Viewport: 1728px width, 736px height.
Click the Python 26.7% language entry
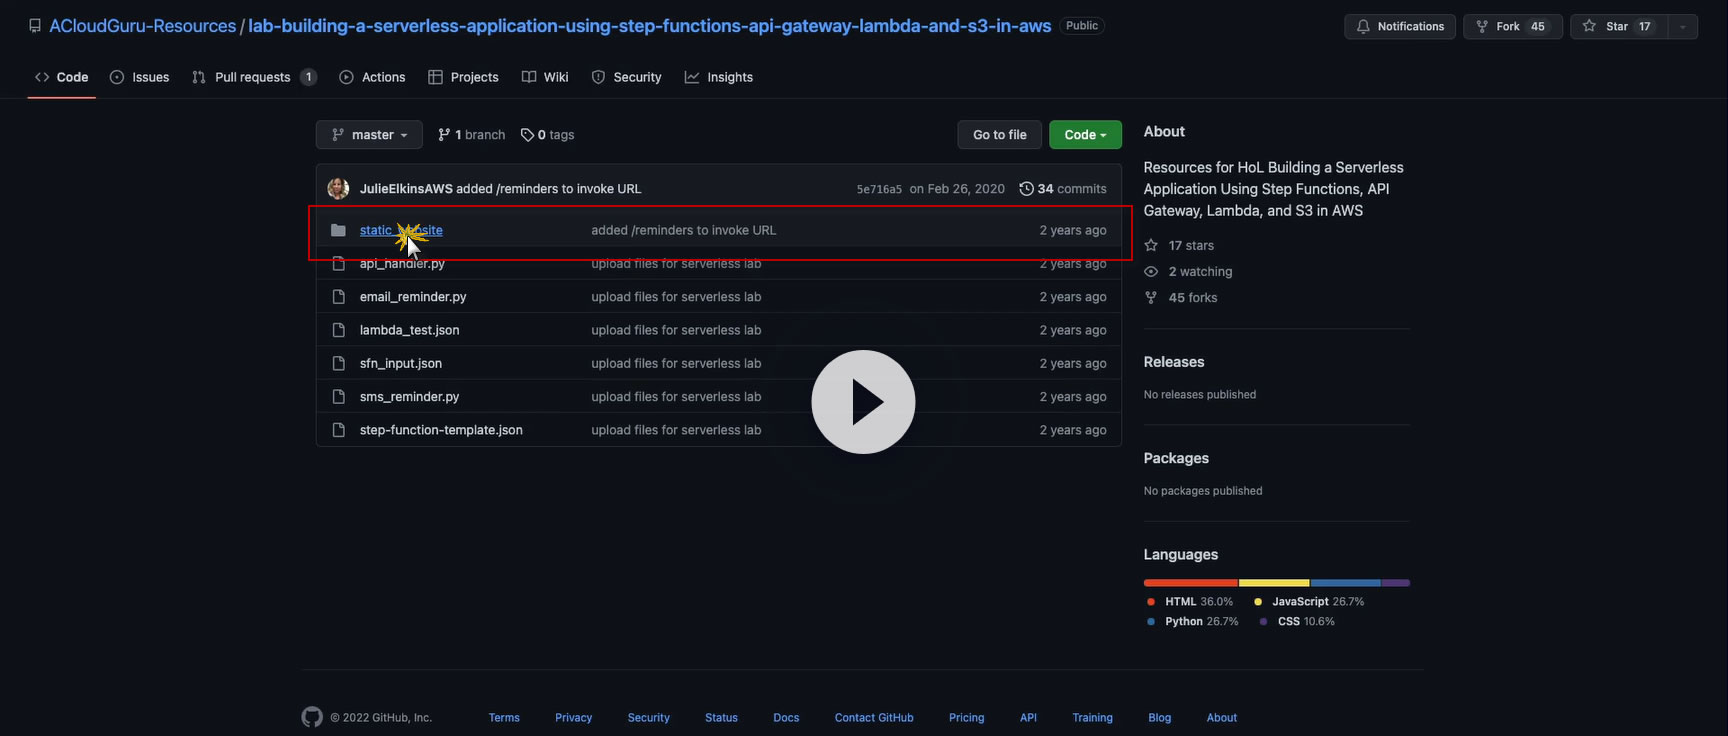click(x=1192, y=622)
